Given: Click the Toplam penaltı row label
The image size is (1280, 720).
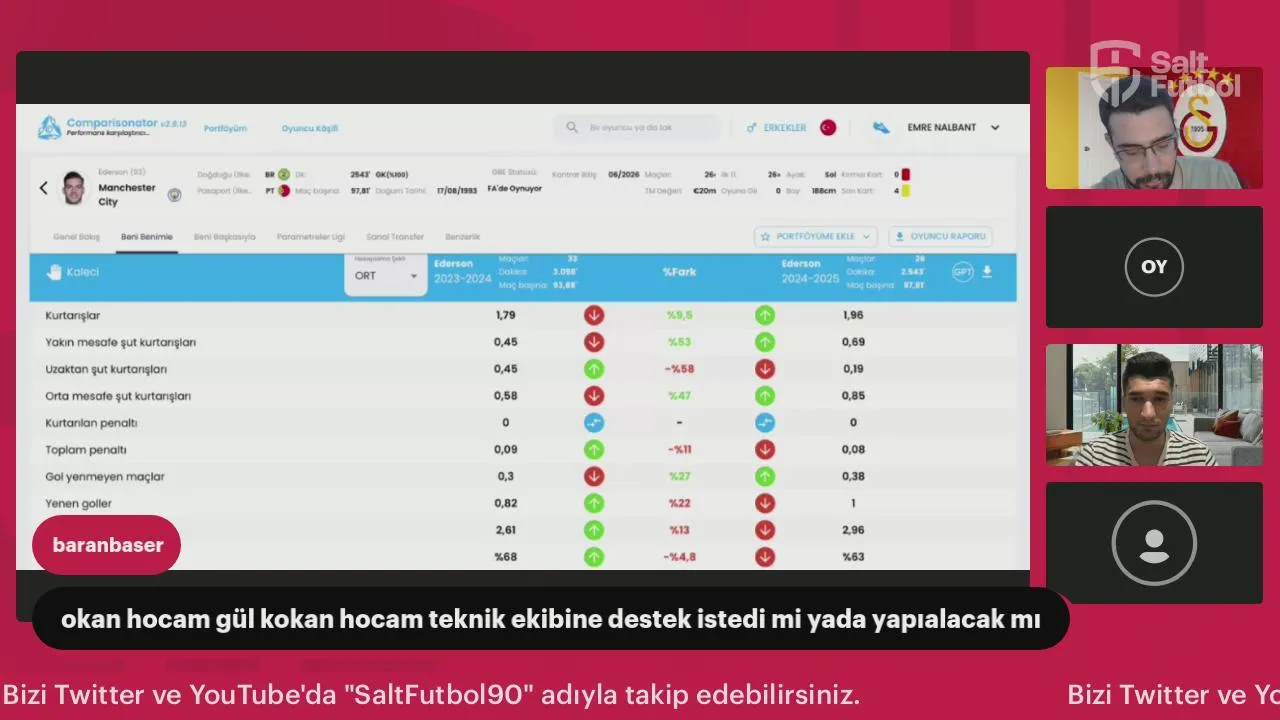Looking at the screenshot, I should (x=86, y=450).
